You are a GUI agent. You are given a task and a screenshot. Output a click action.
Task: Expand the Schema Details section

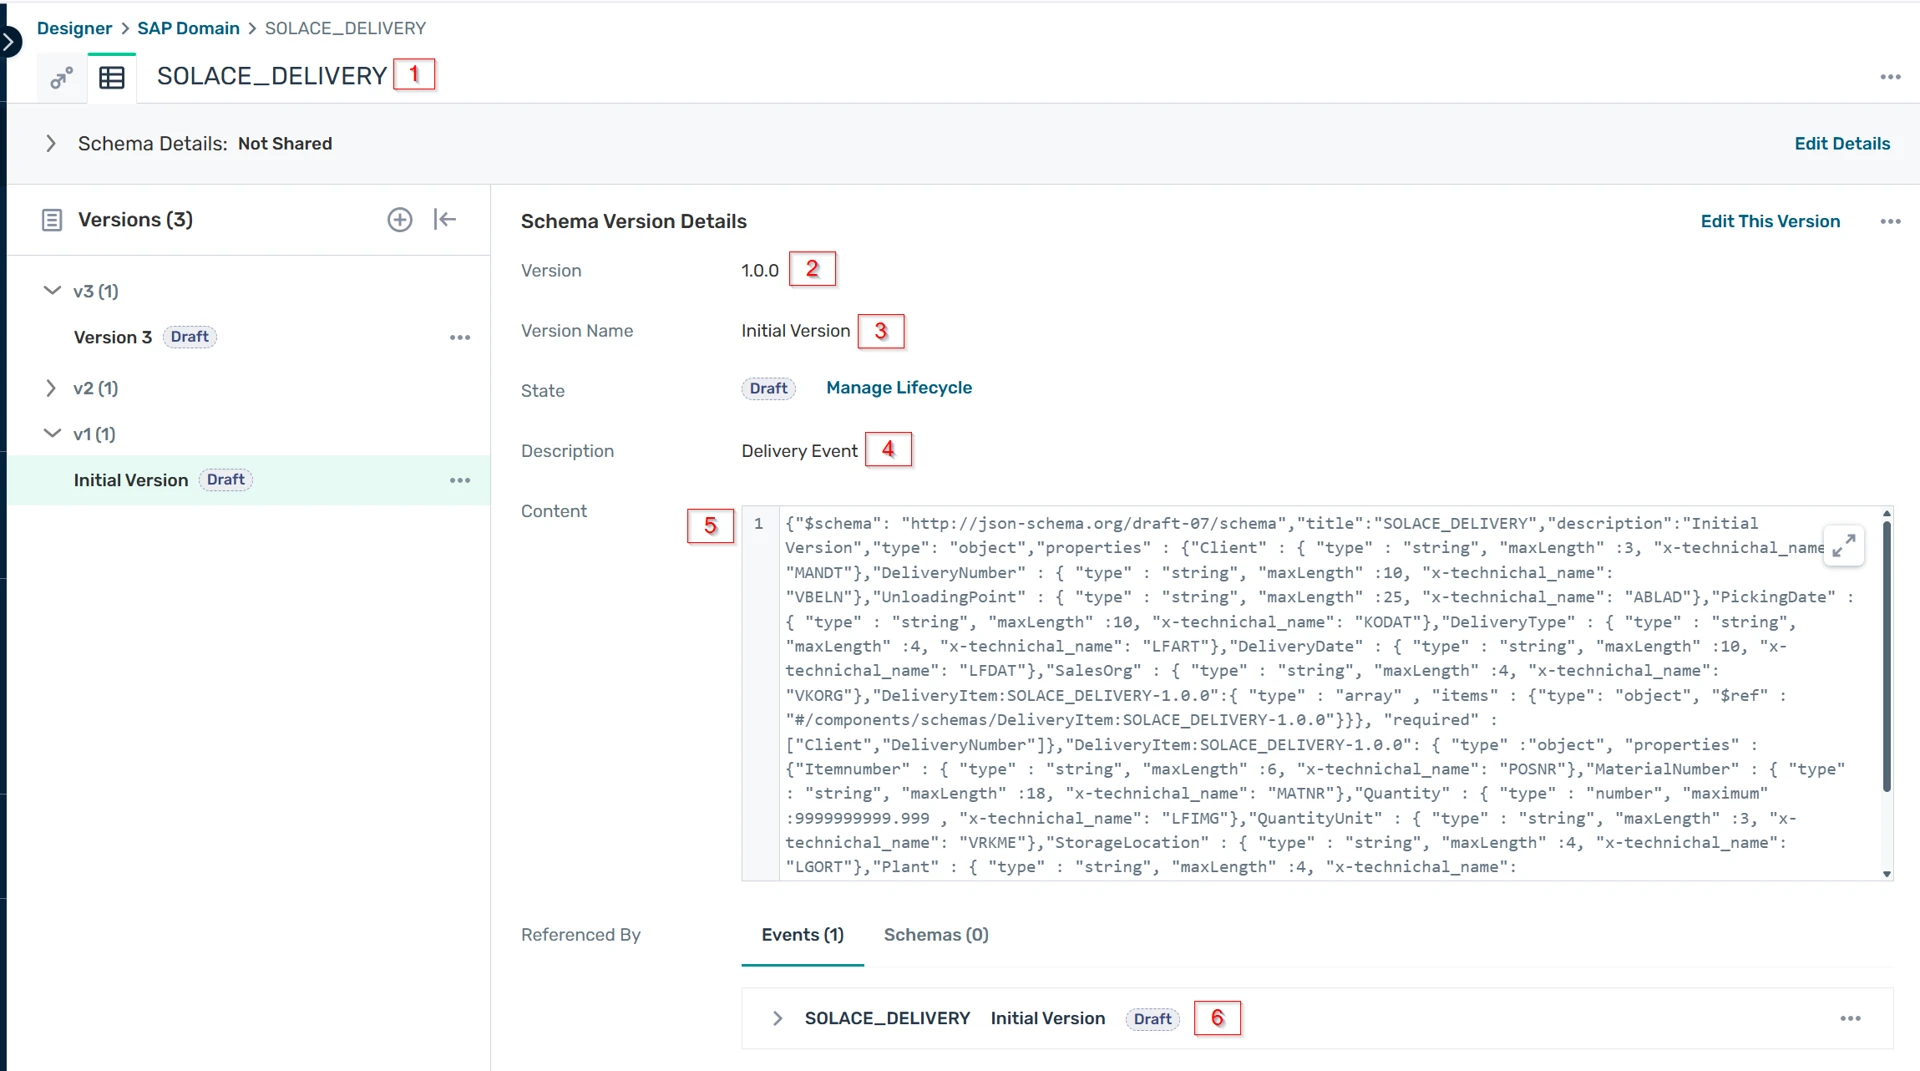click(x=51, y=144)
